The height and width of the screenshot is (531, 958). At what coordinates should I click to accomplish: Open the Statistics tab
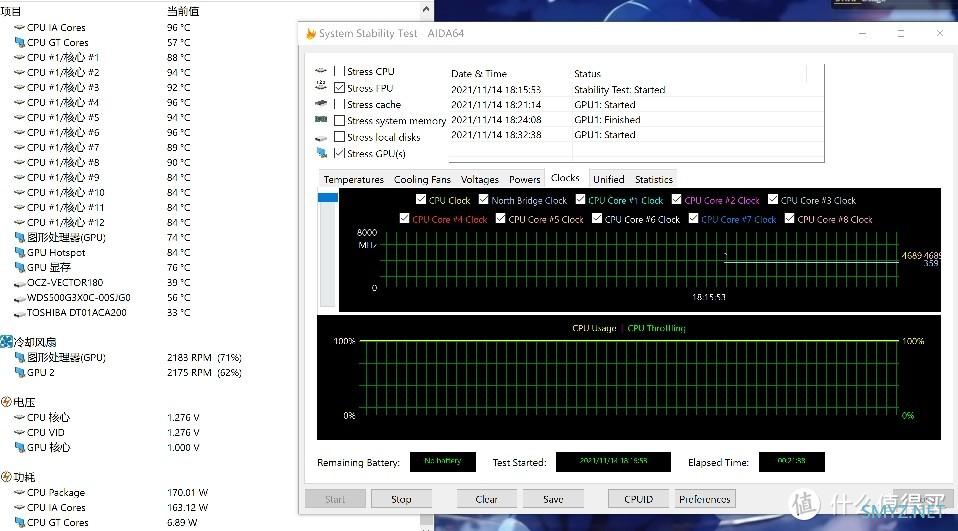pyautogui.click(x=654, y=179)
